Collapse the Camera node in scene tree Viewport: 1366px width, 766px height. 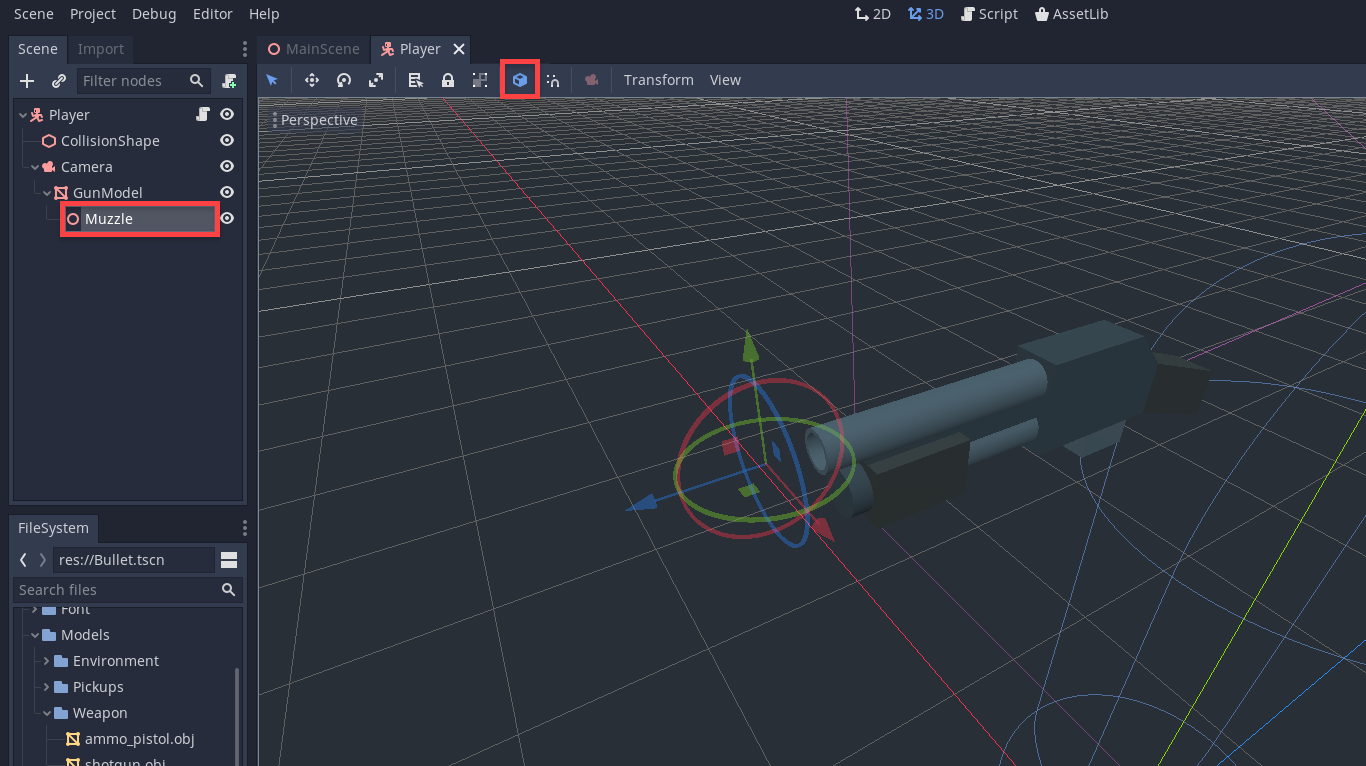coord(35,167)
